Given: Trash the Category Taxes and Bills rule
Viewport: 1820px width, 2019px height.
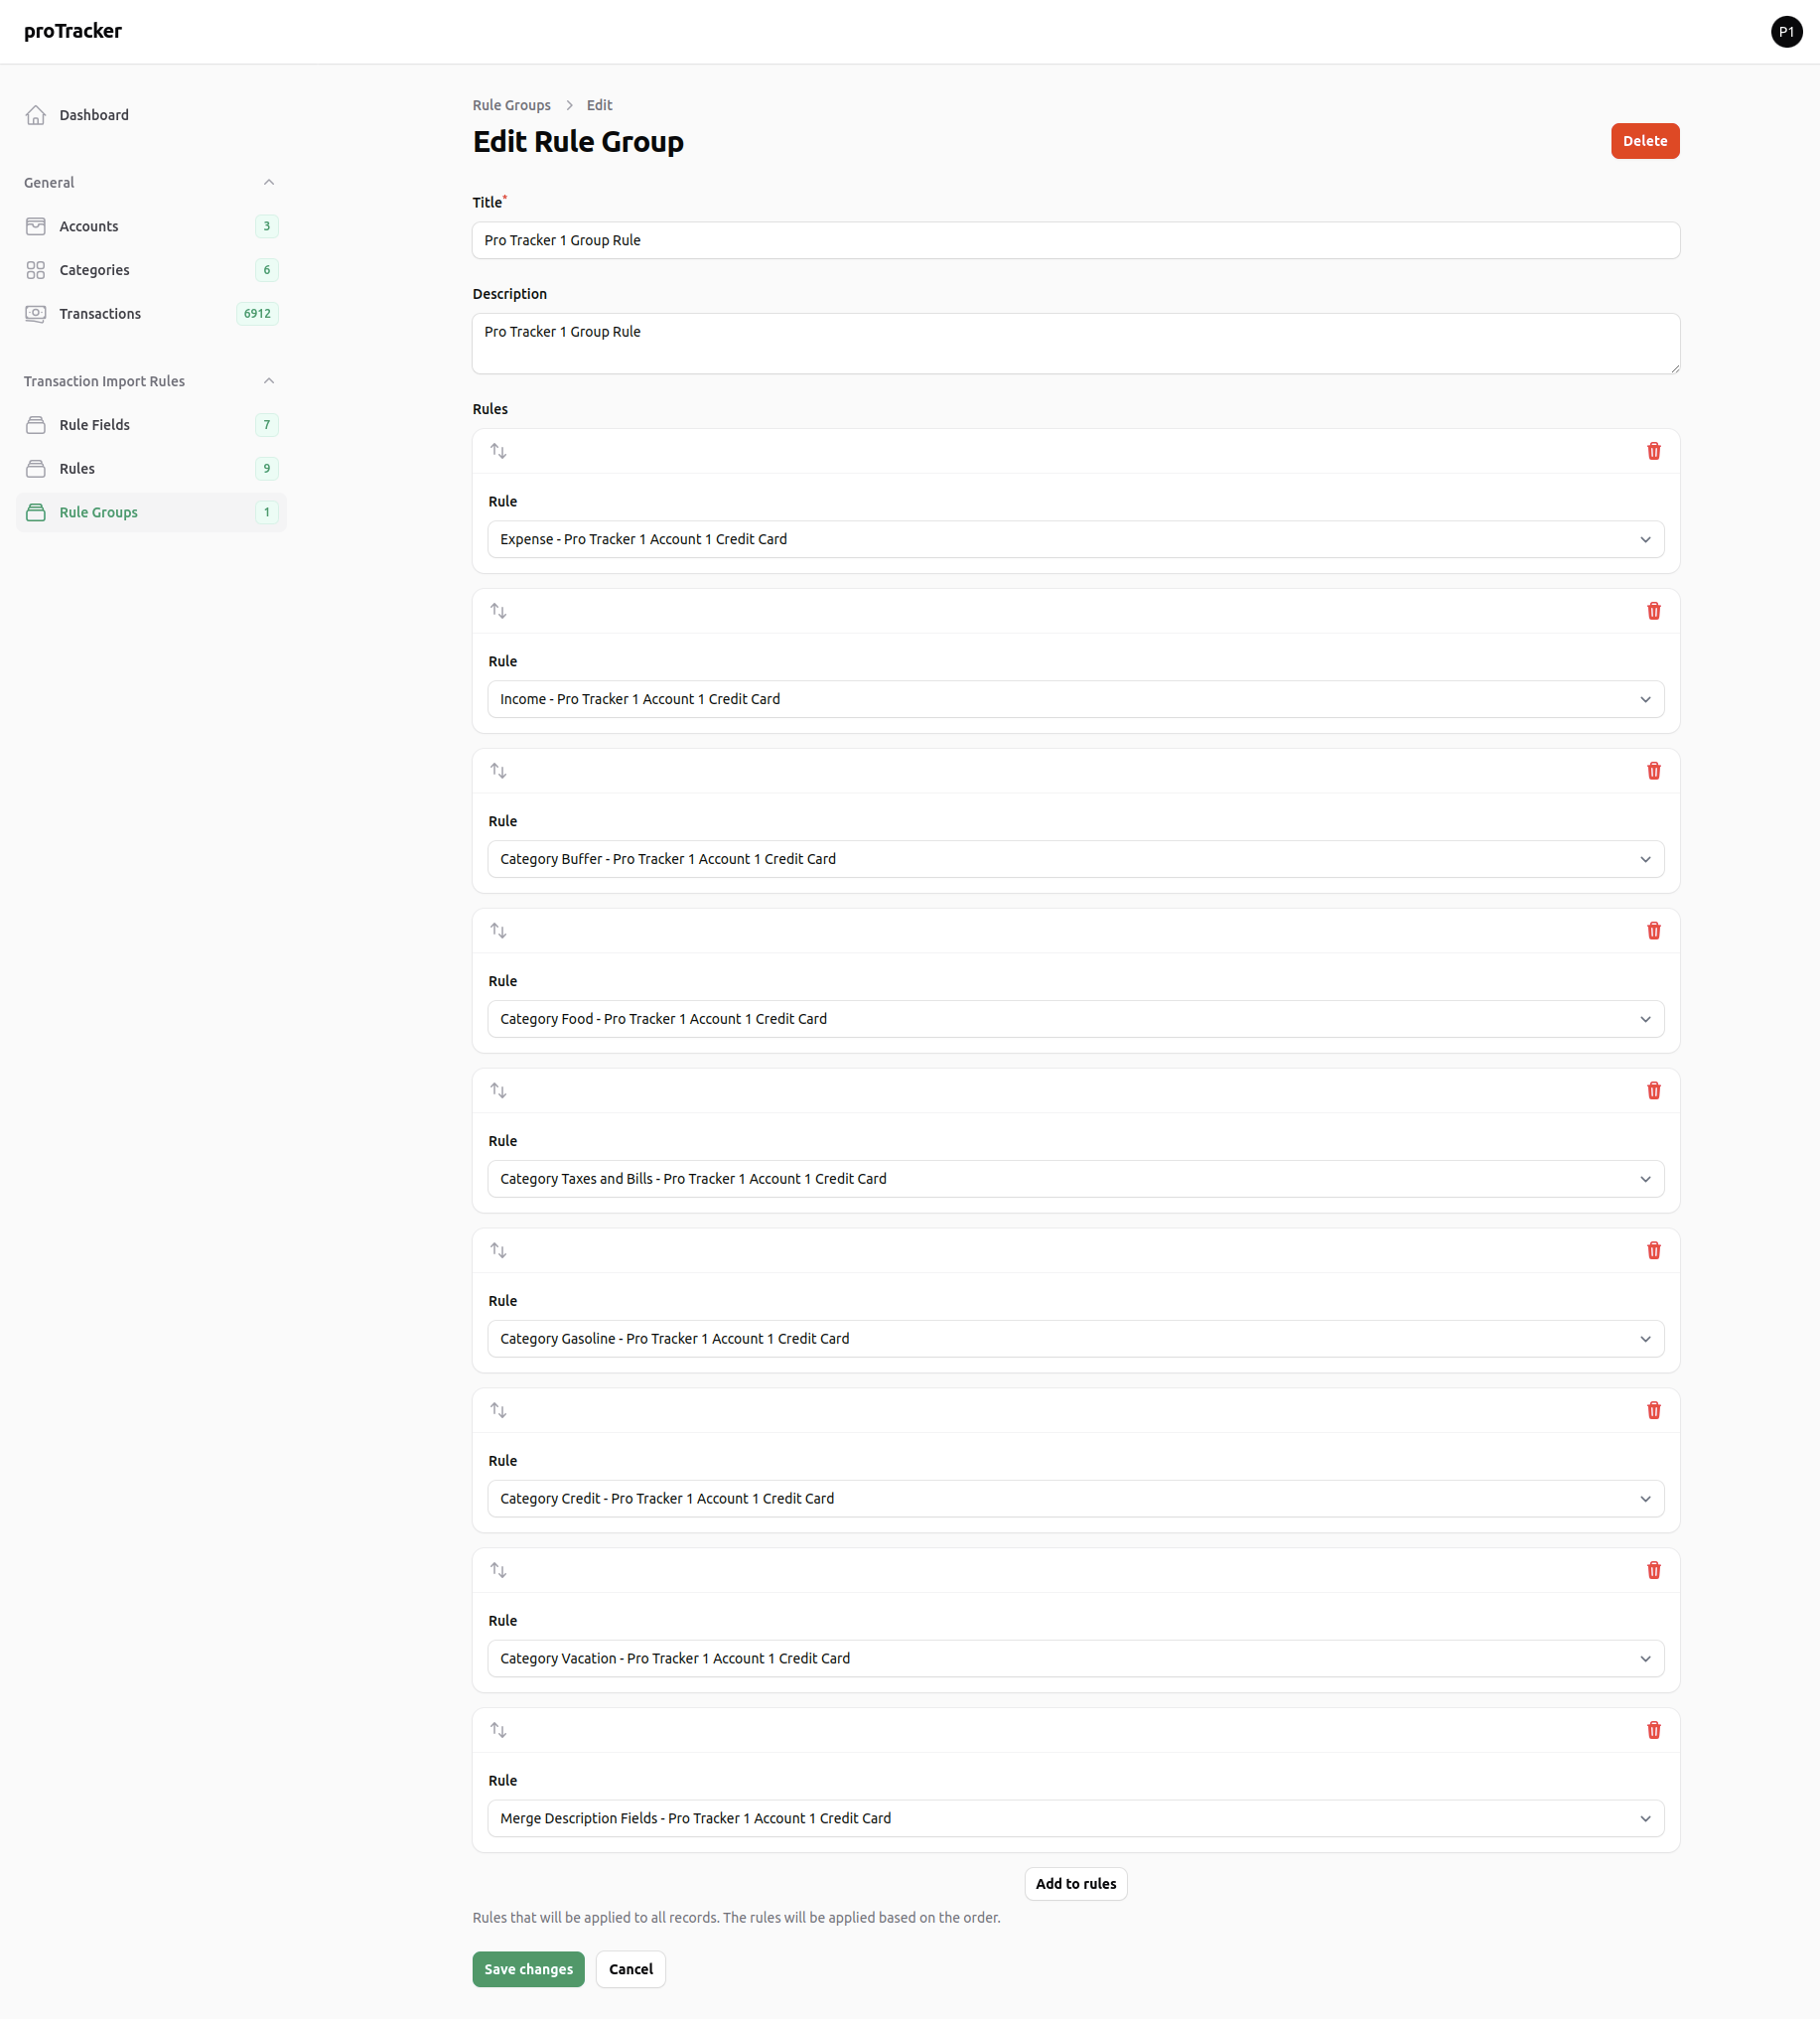Looking at the screenshot, I should [x=1653, y=1091].
